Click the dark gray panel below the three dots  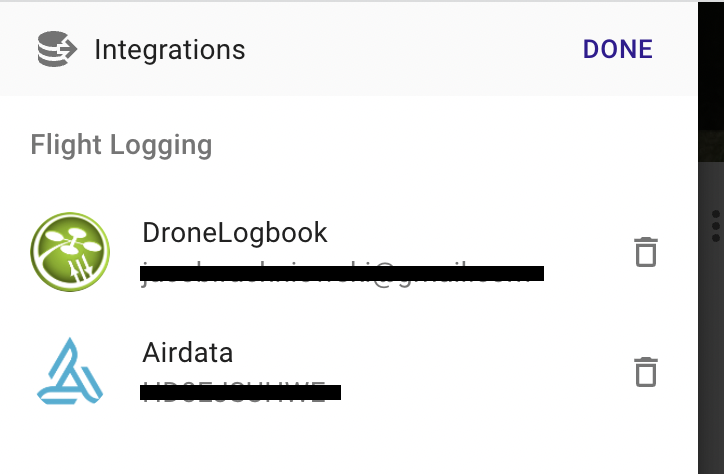[711, 360]
